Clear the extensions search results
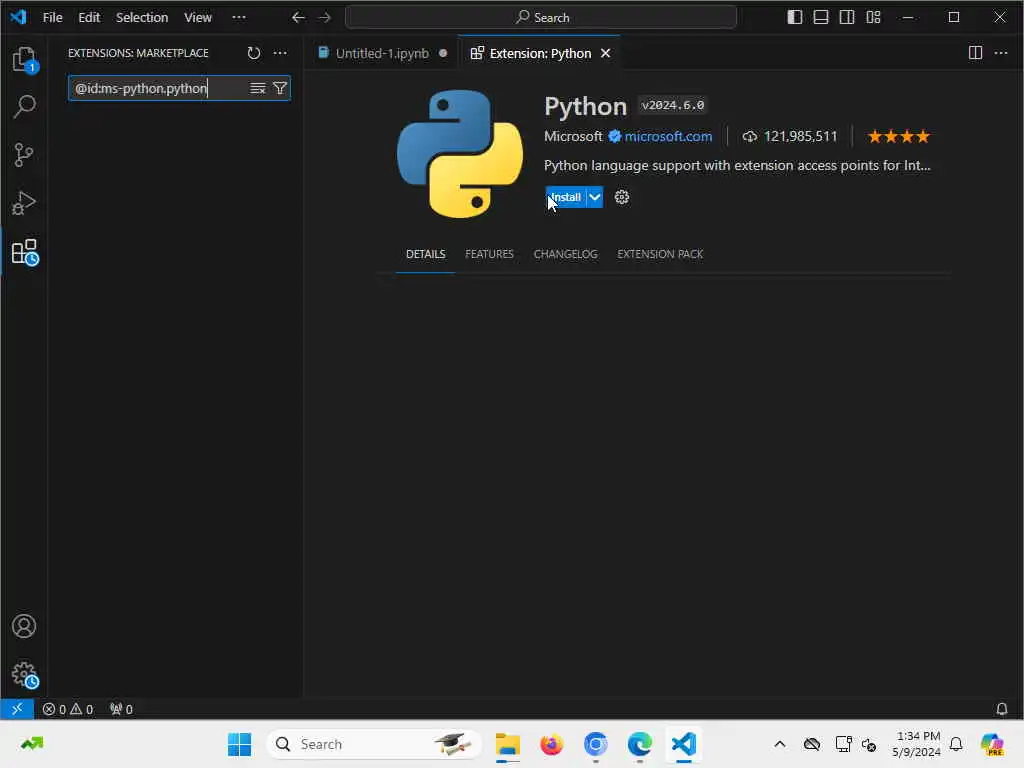This screenshot has height=768, width=1024. pos(258,88)
